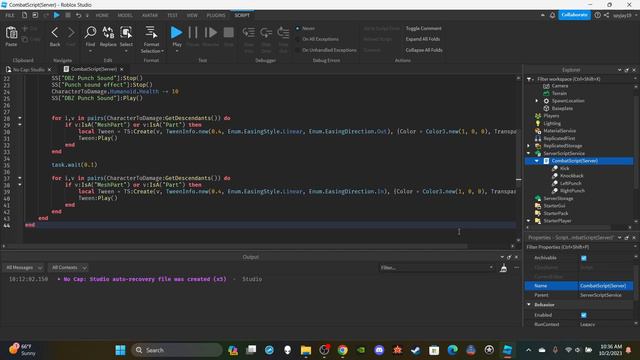Switch to the AVATAR ribbon tab
640x360 pixels.
pos(150,16)
